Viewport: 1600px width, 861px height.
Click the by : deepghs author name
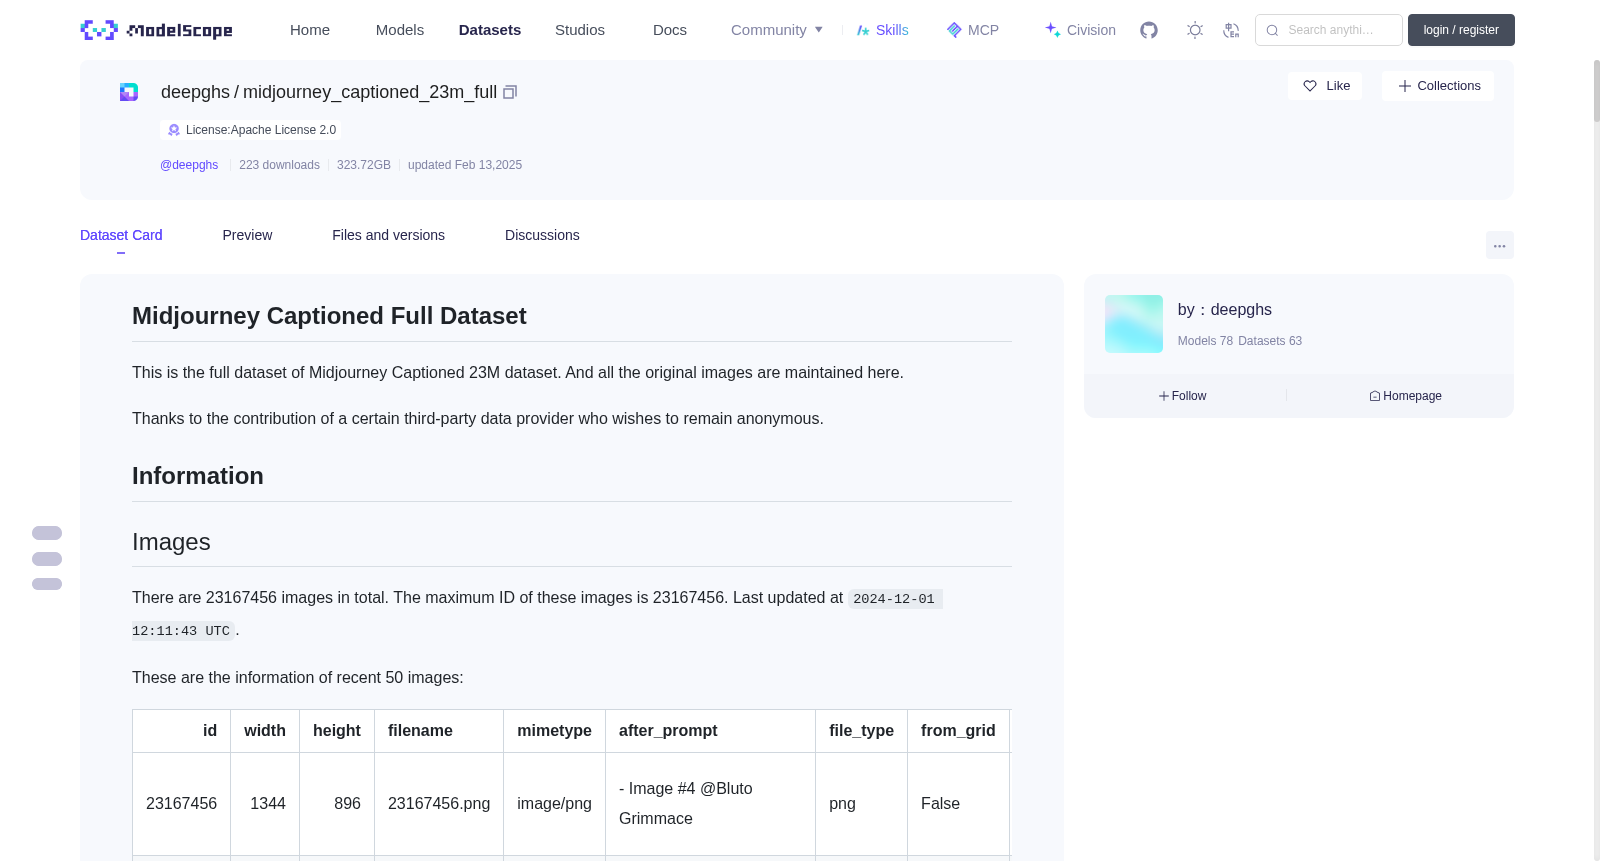coord(1225,310)
